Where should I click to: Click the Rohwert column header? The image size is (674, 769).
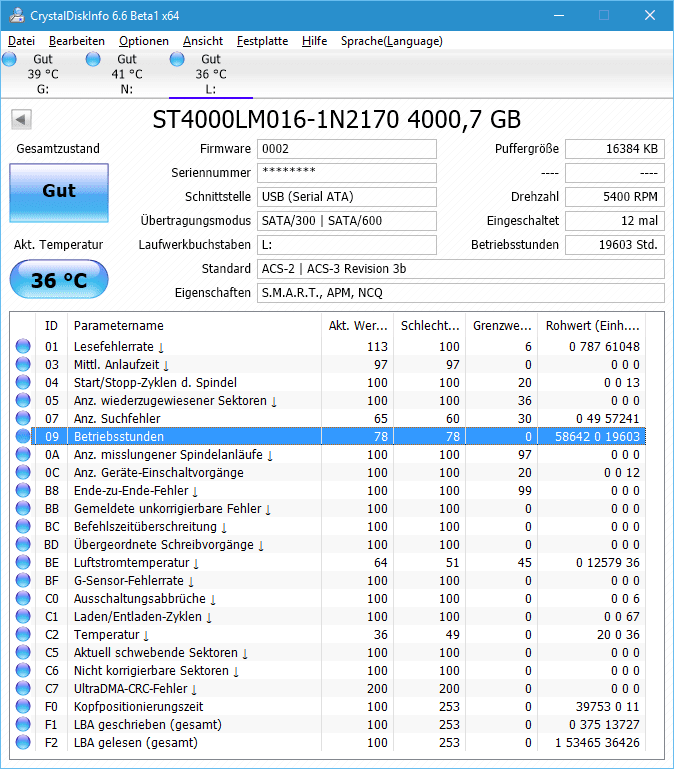[592, 326]
